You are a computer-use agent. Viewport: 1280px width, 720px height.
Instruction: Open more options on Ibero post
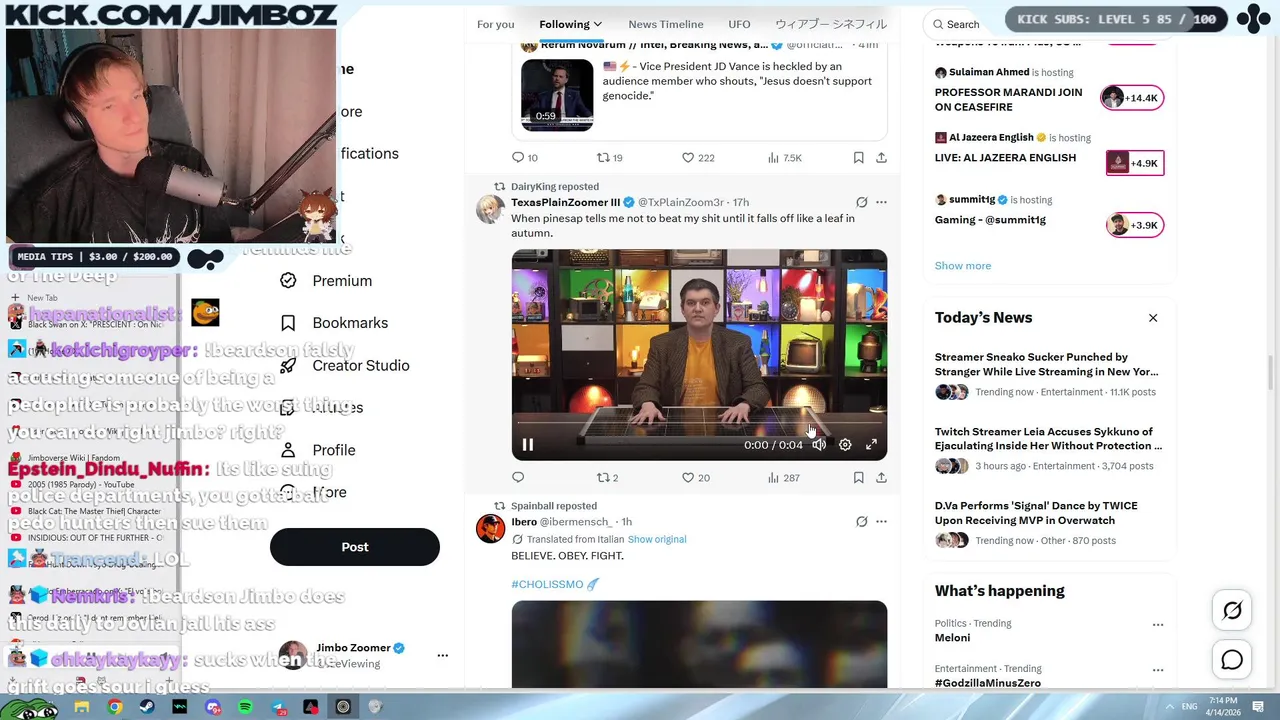[x=881, y=522]
